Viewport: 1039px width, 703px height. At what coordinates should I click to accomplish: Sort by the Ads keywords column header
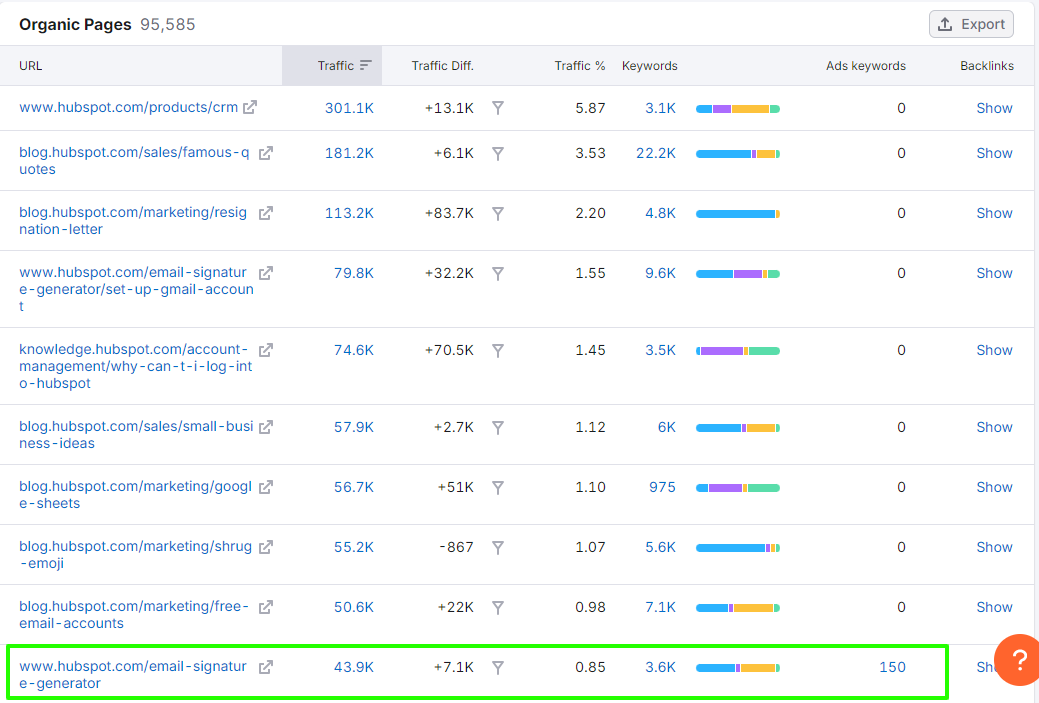pyautogui.click(x=865, y=66)
